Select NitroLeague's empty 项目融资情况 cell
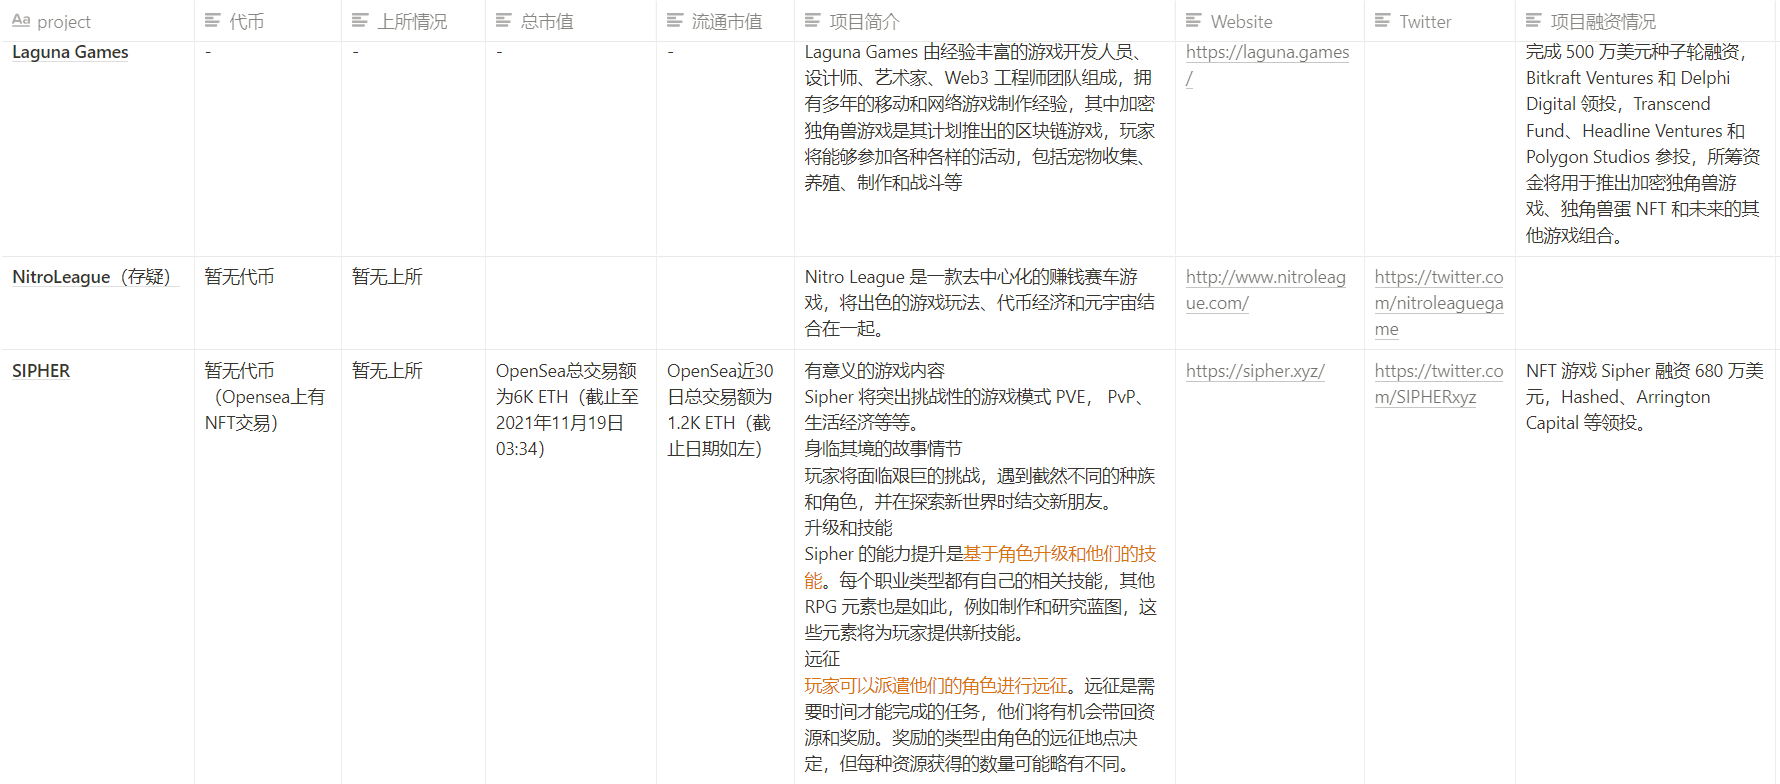Screen dimensions: 1780x784 click(1646, 303)
